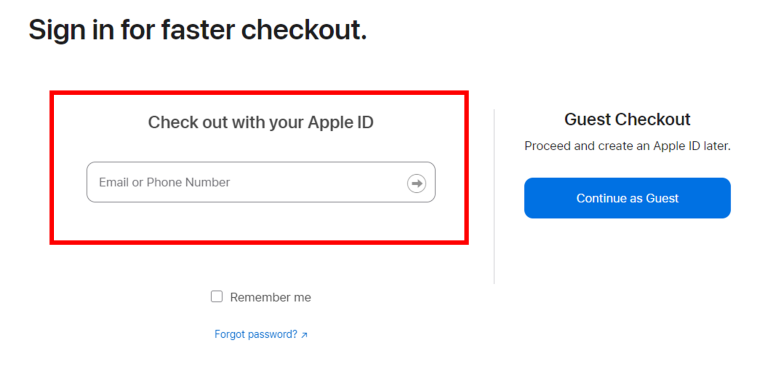Image resolution: width=773 pixels, height=367 pixels.
Task: Click the Apple ID words in the title
Action: tap(341, 122)
